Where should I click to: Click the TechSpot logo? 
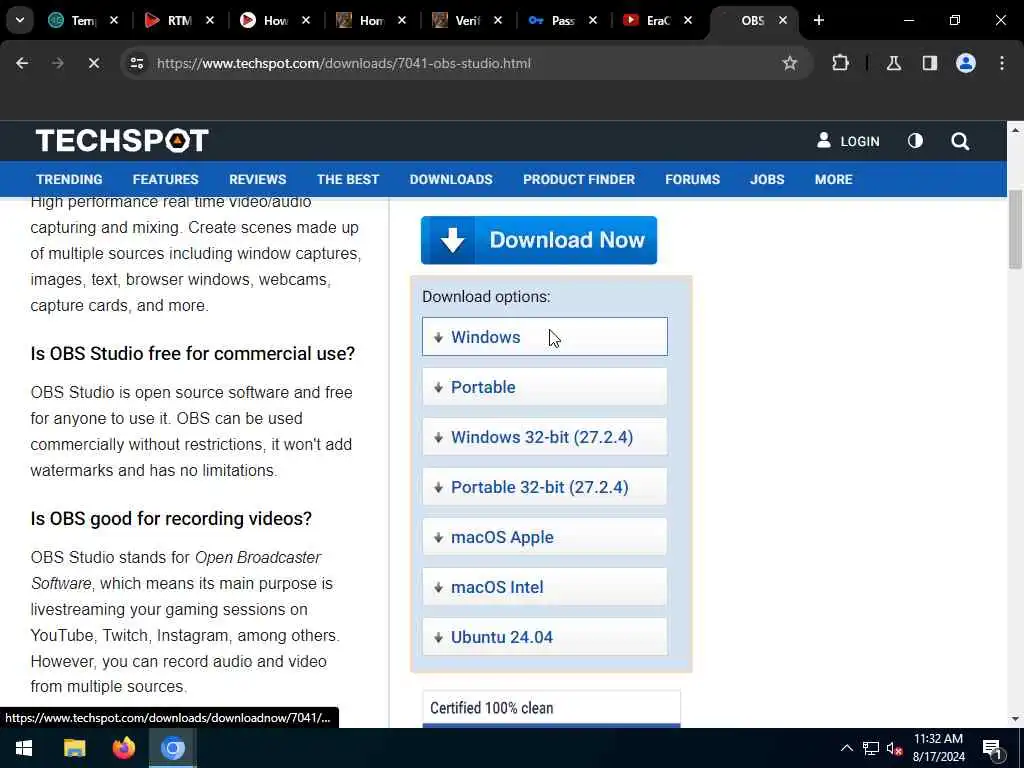122,140
